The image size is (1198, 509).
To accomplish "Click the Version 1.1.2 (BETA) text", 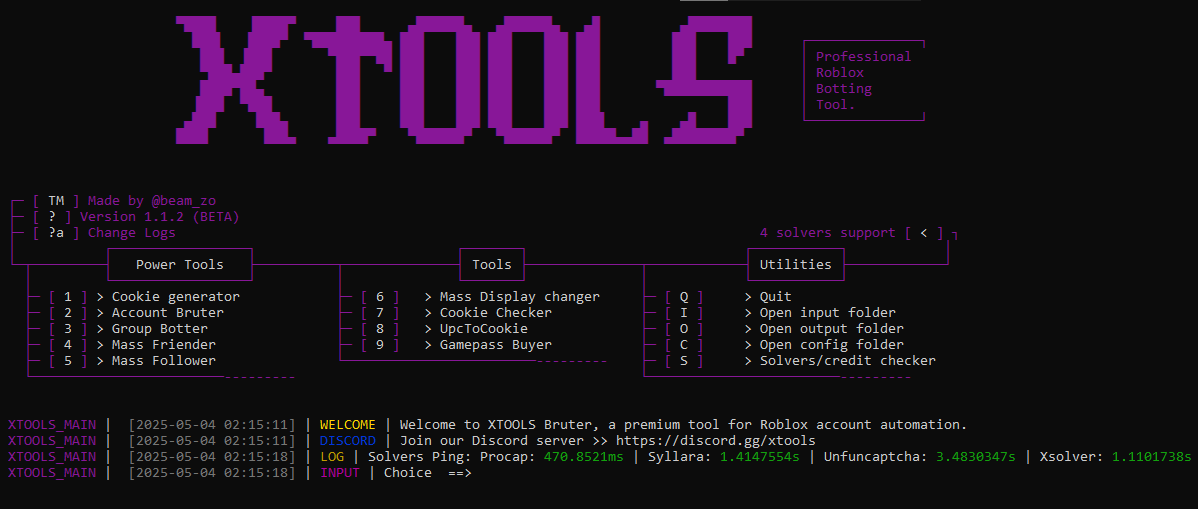I will pyautogui.click(x=160, y=217).
